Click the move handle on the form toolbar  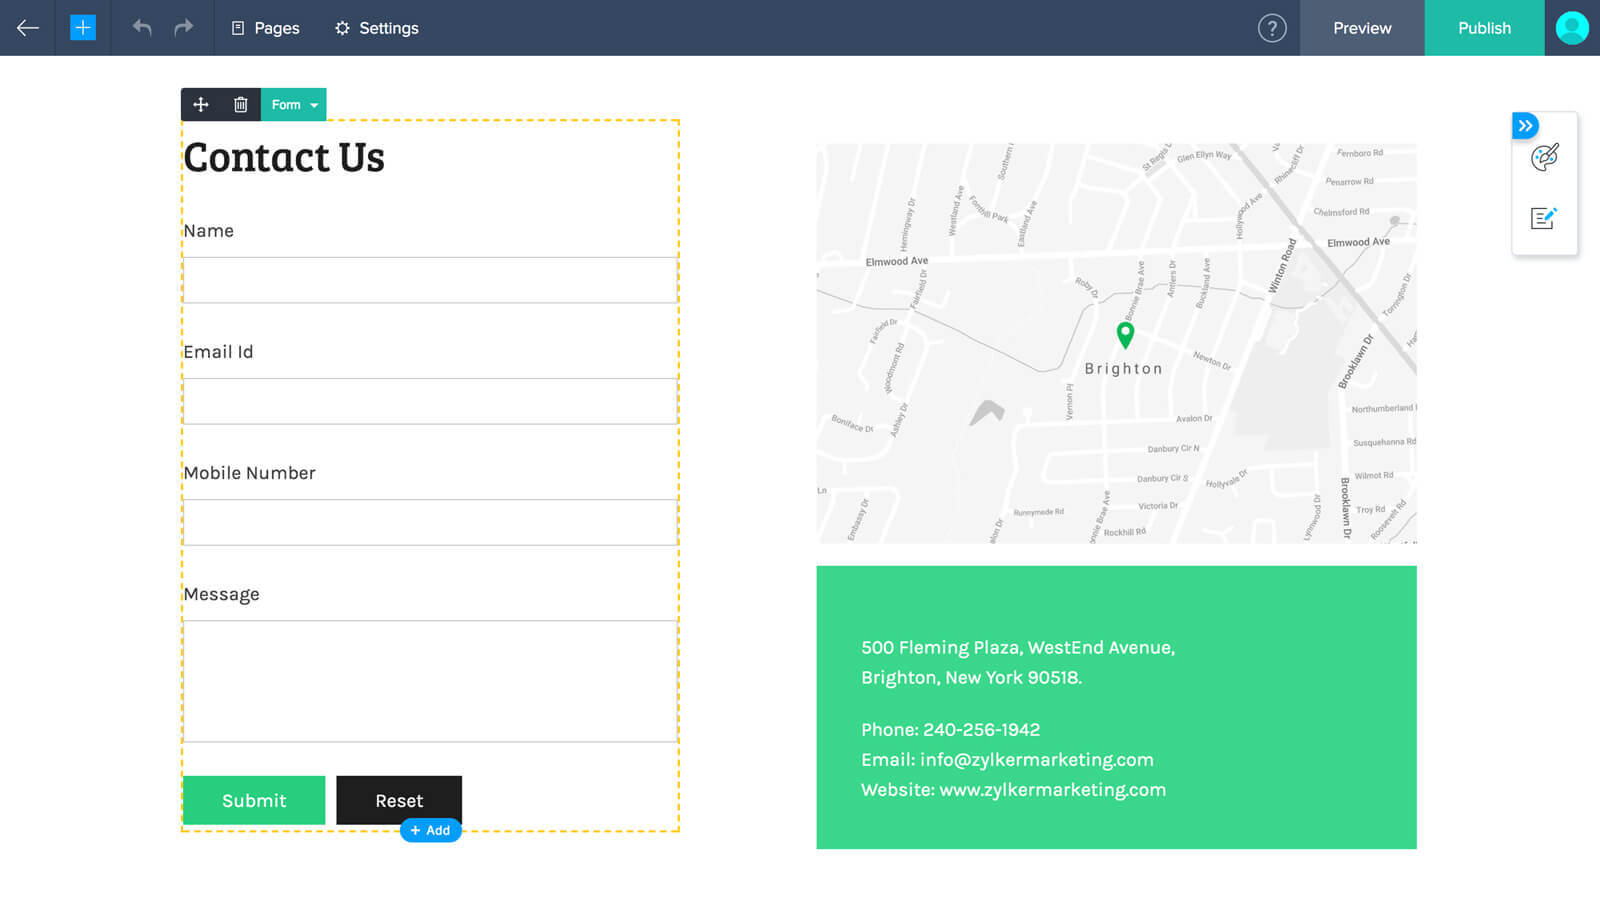click(201, 105)
